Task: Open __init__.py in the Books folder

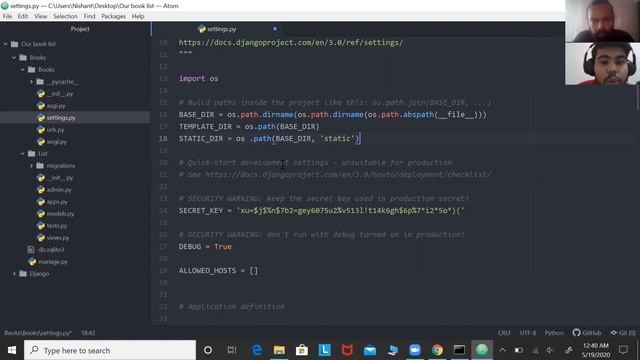Action: 60,94
